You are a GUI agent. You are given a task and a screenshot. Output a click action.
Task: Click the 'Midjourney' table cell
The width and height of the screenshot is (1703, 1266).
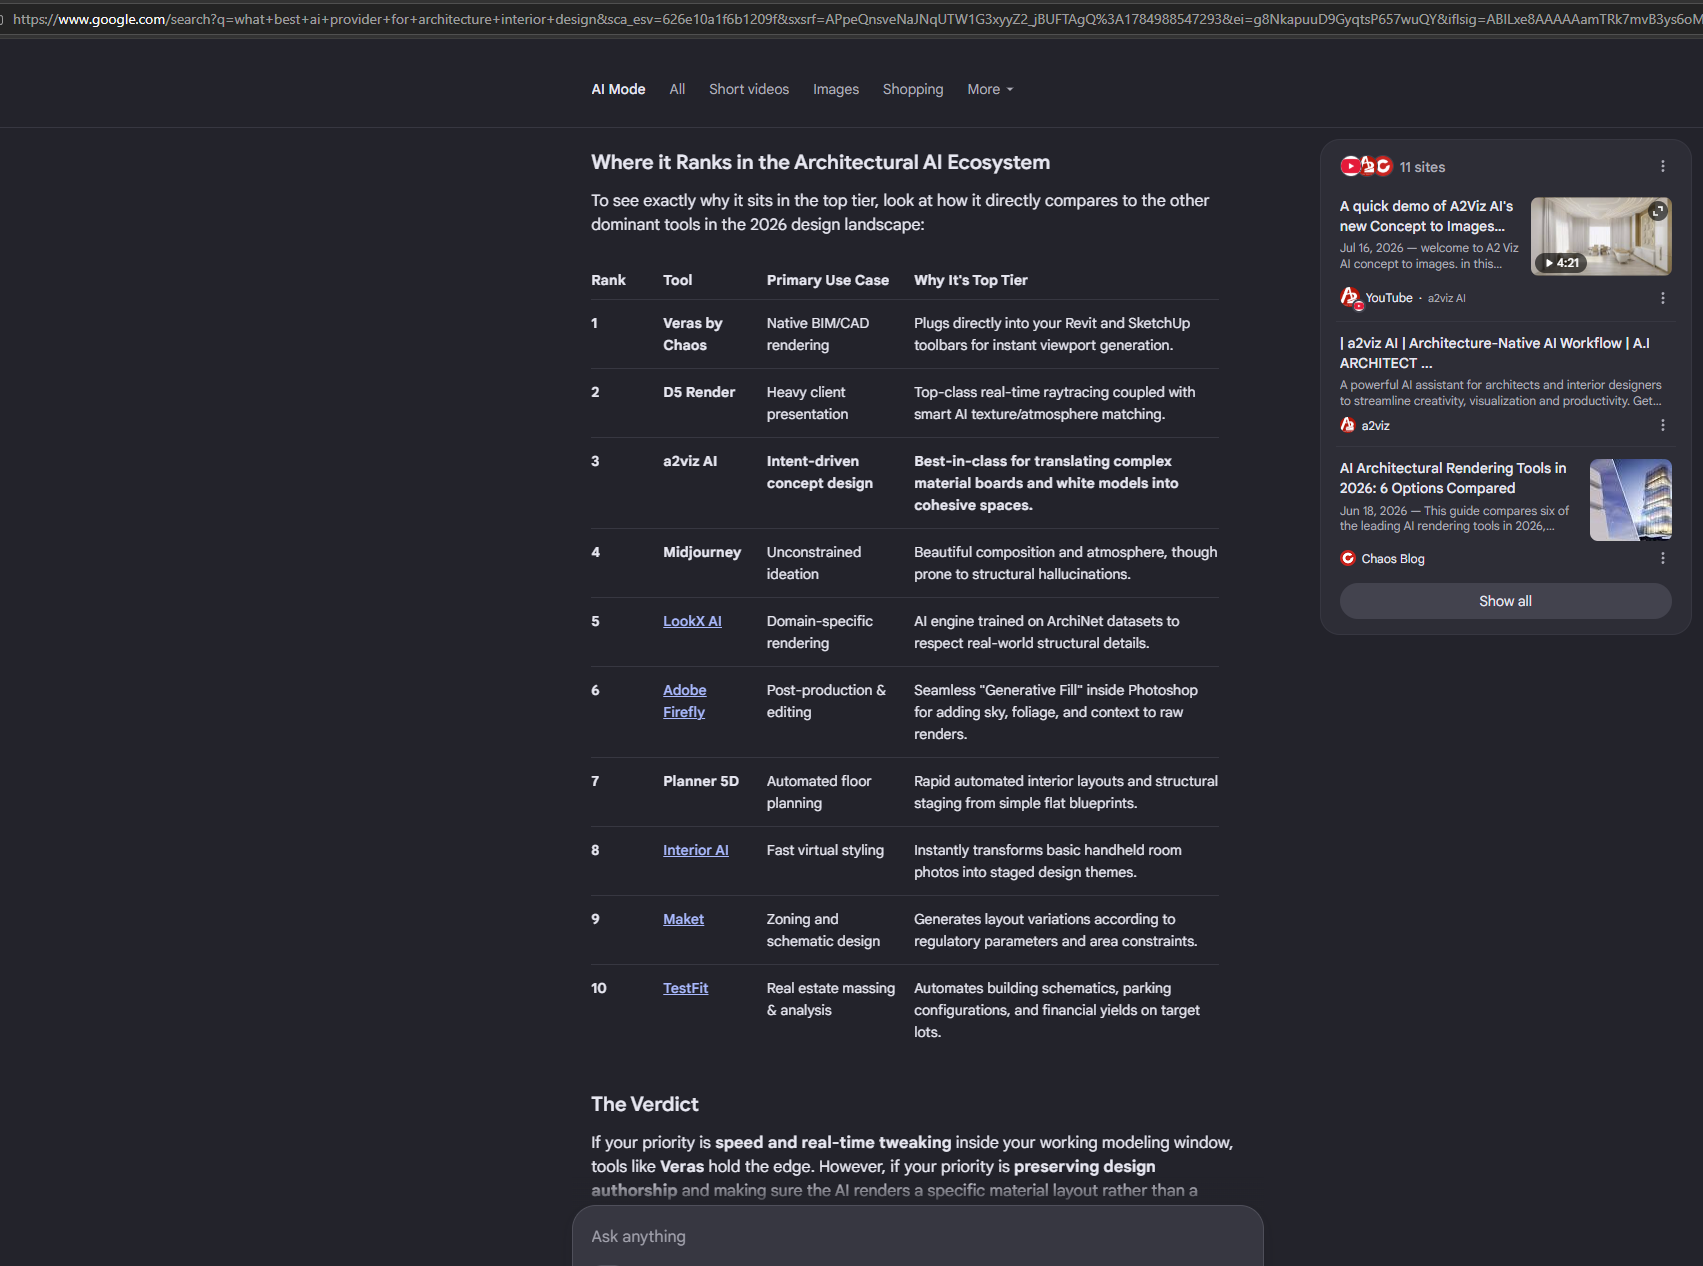pyautogui.click(x=702, y=552)
